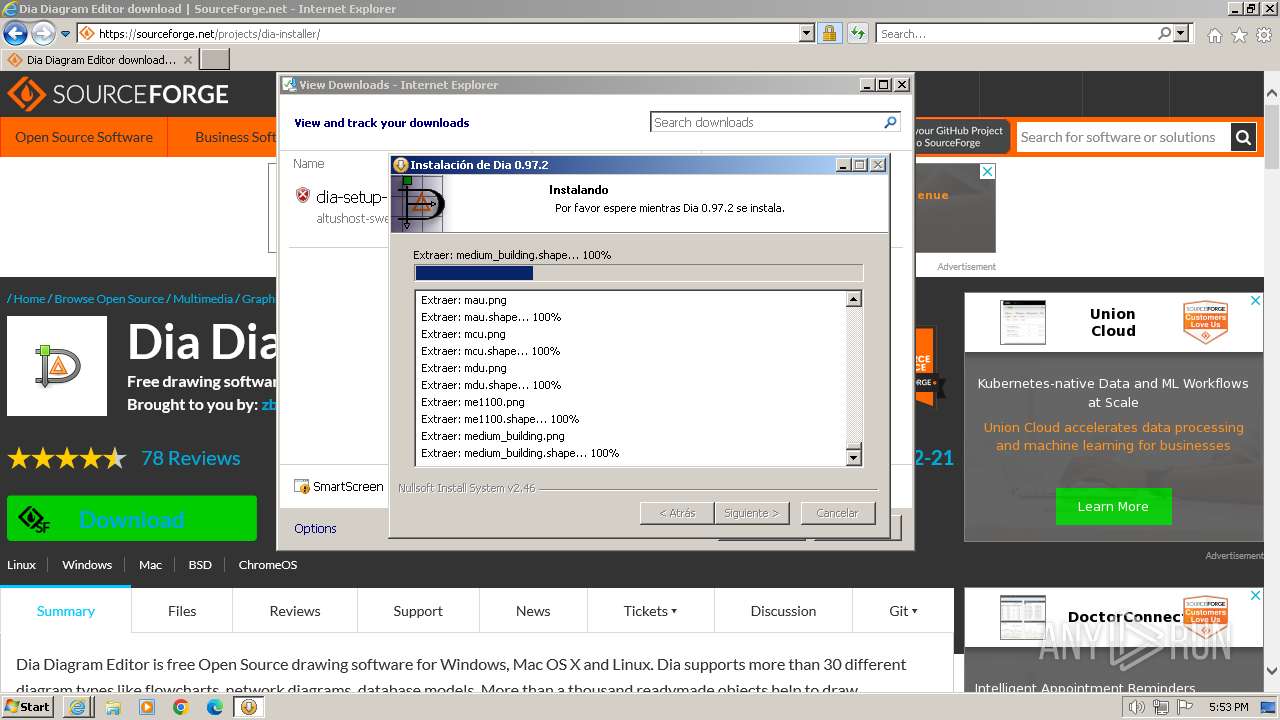Open the Favorites star icon

(x=1239, y=35)
